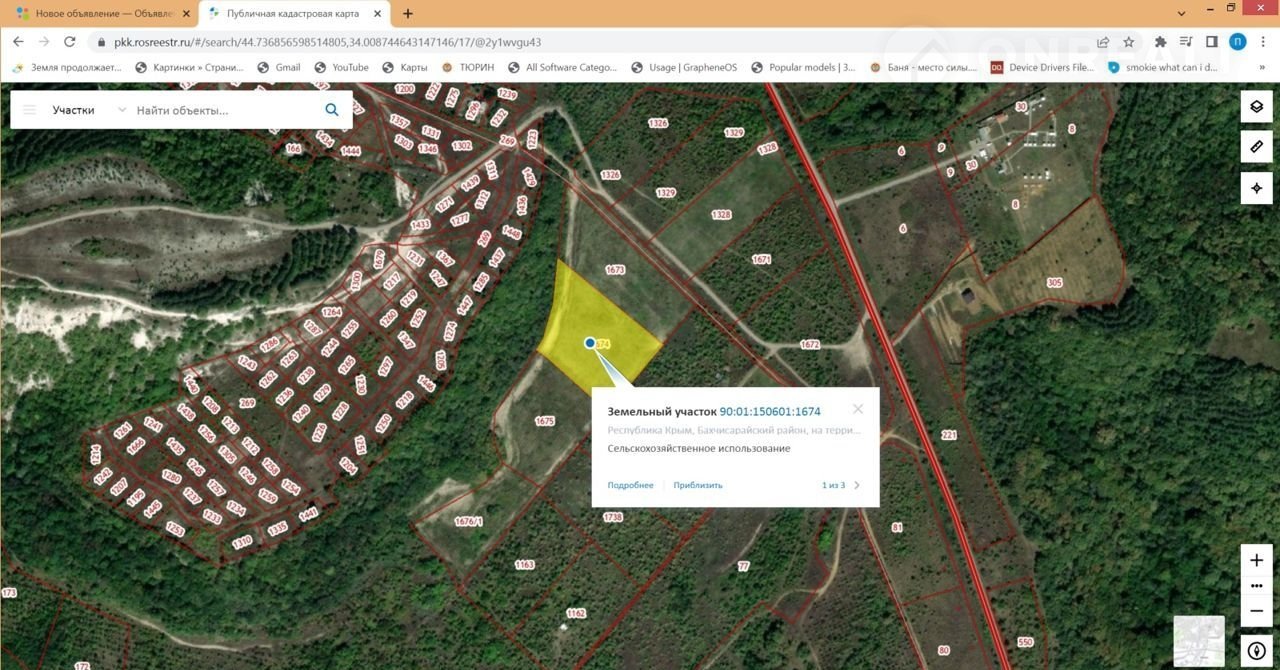Open the map layers panel
Viewport: 1280px width, 670px height.
1256,106
